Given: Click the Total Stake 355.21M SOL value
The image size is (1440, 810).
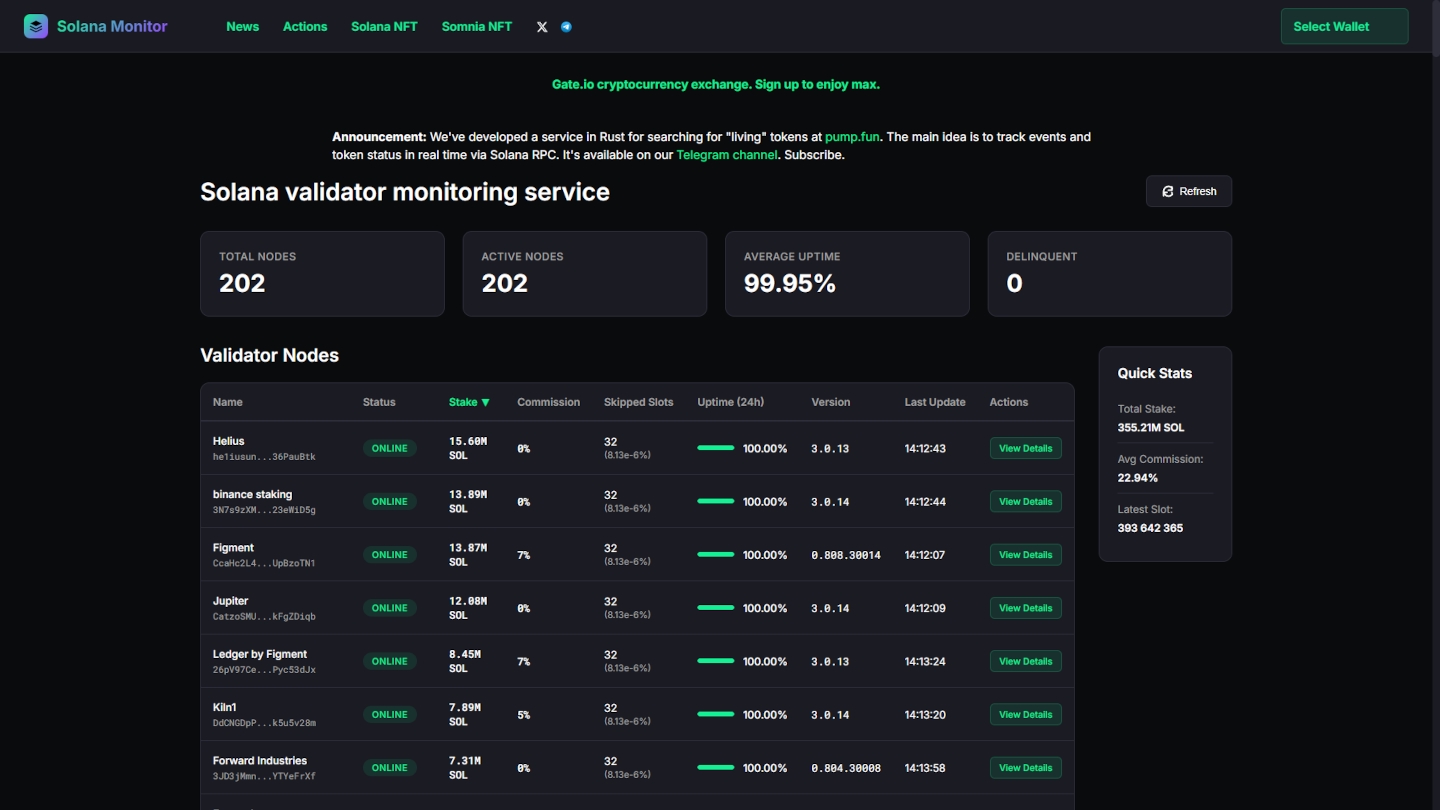Looking at the screenshot, I should [1151, 428].
